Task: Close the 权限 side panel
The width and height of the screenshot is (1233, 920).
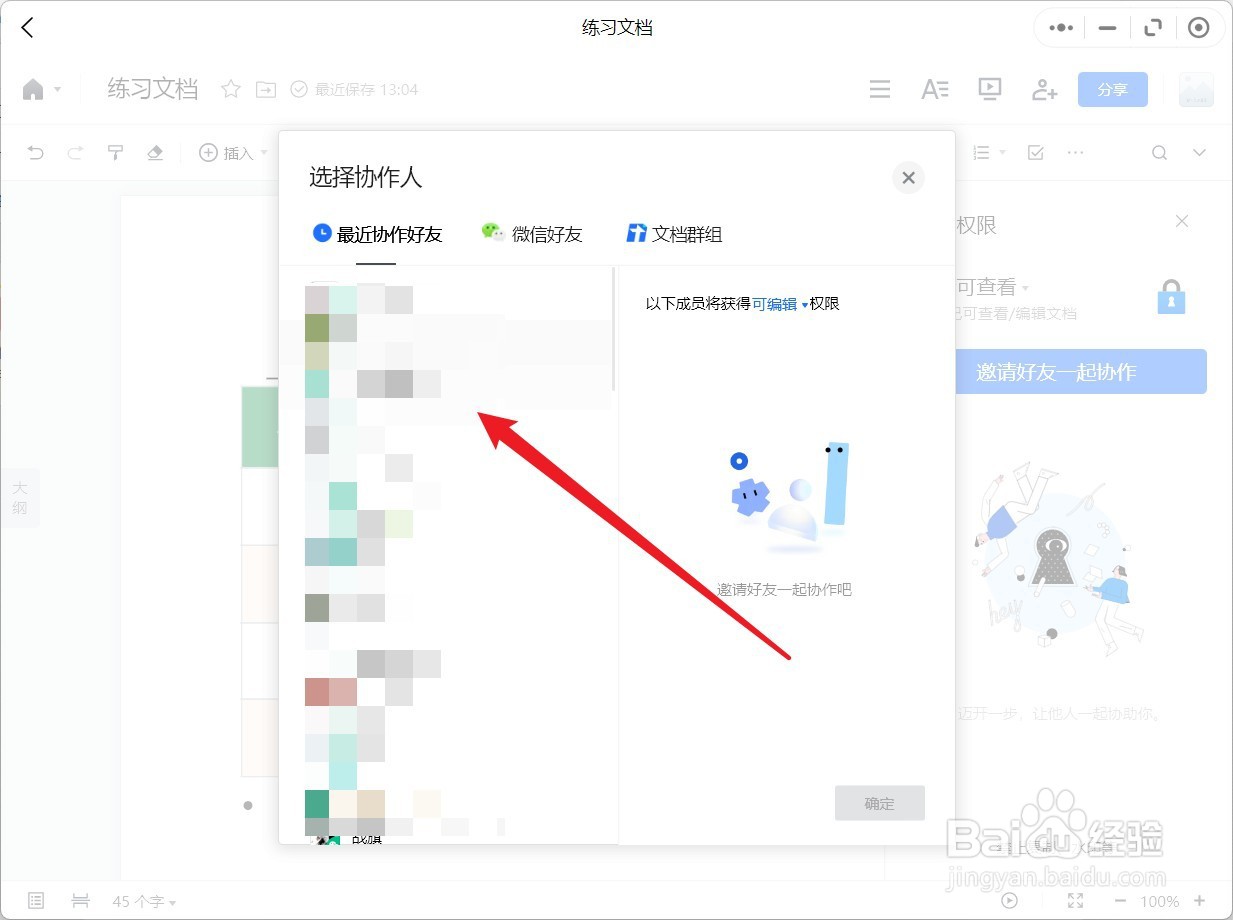Action: point(1182,221)
